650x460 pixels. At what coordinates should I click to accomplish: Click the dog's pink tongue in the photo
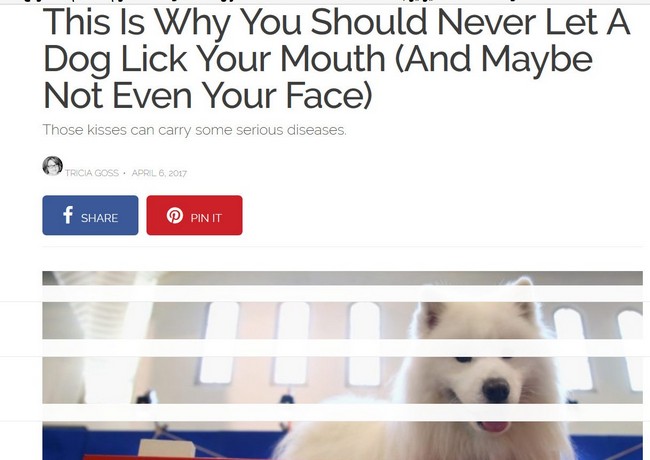(x=493, y=426)
